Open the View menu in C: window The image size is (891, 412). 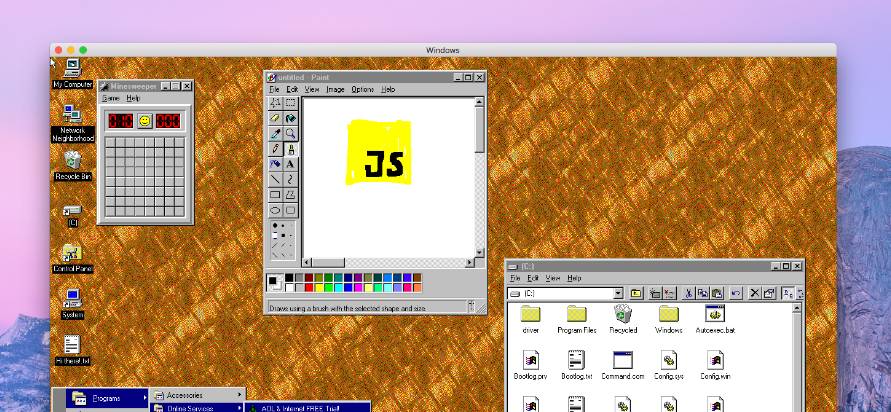click(x=553, y=278)
